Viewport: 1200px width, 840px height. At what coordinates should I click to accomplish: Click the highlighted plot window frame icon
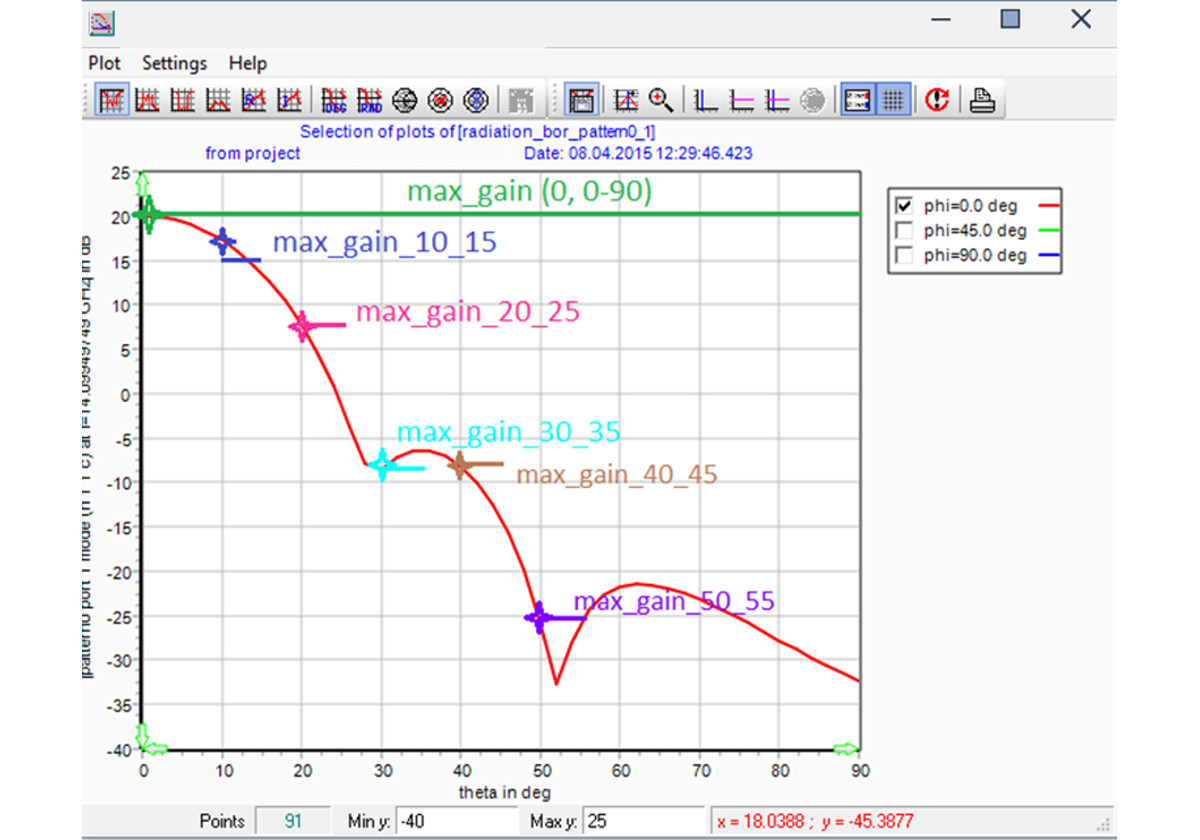(581, 100)
